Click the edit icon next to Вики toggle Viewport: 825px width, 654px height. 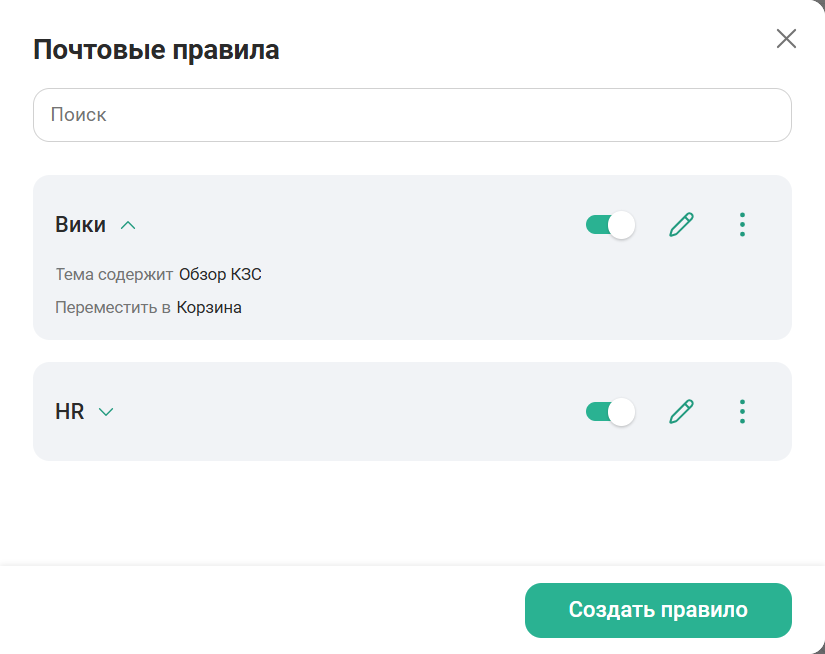tap(681, 225)
